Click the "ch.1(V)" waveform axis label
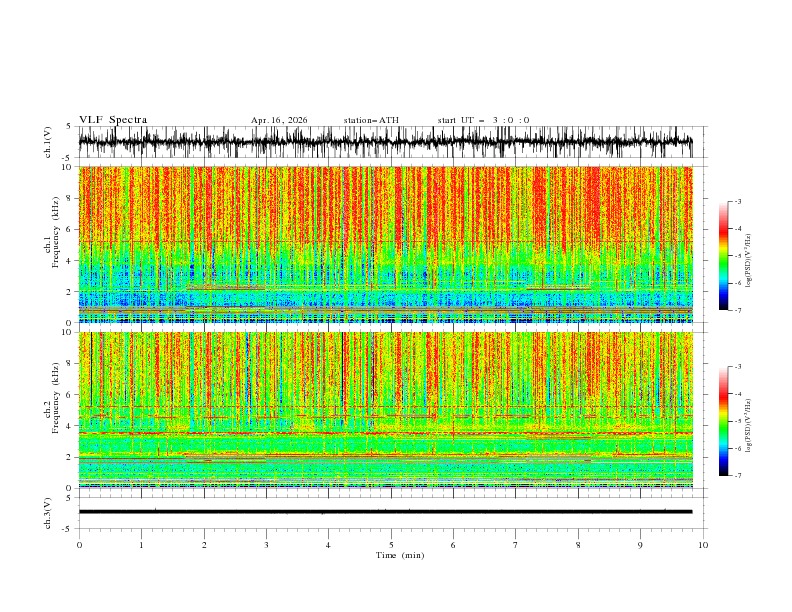The height and width of the screenshot is (612, 792). pos(48,142)
